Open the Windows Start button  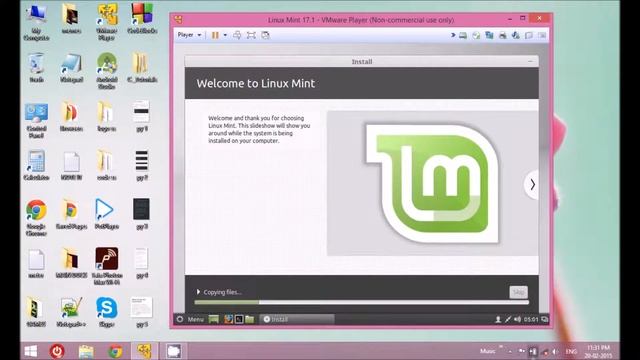click(x=31, y=351)
